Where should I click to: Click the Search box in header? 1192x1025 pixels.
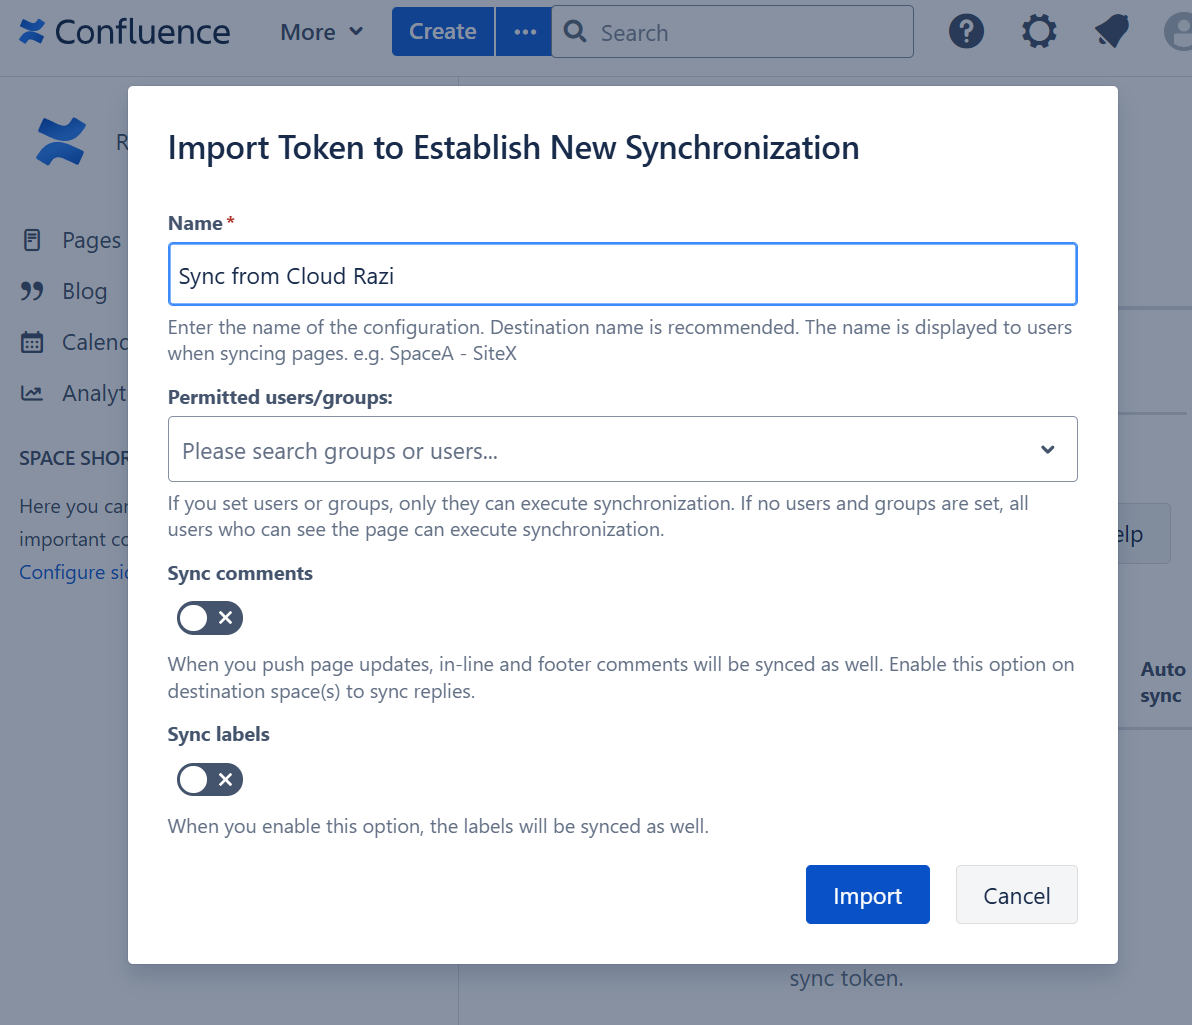[x=740, y=33]
